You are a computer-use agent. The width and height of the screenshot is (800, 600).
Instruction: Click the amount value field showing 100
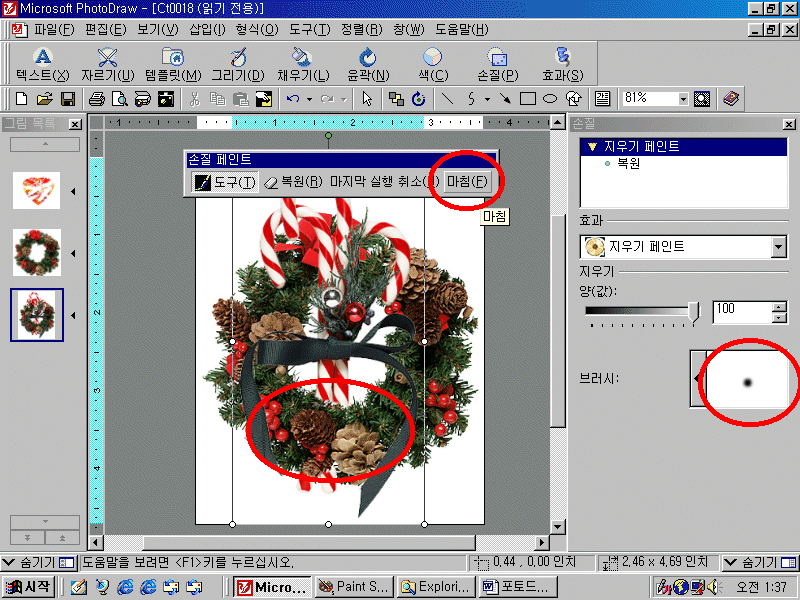742,312
